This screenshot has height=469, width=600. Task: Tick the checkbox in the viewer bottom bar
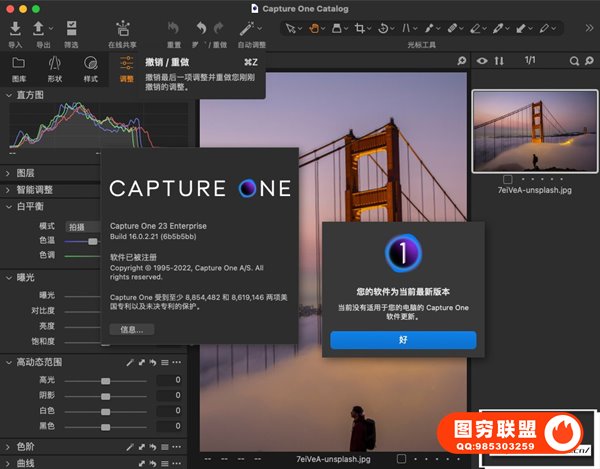coord(401,459)
